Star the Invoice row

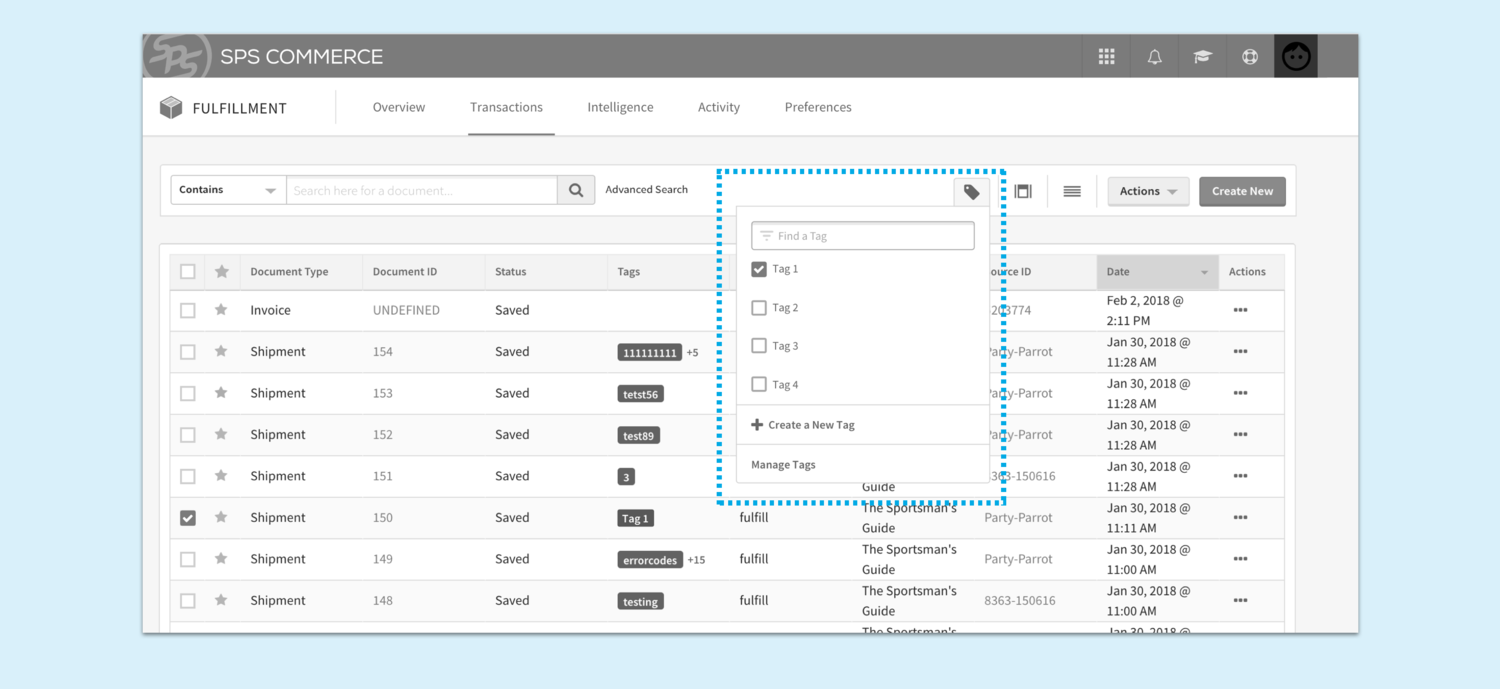pyautogui.click(x=221, y=310)
